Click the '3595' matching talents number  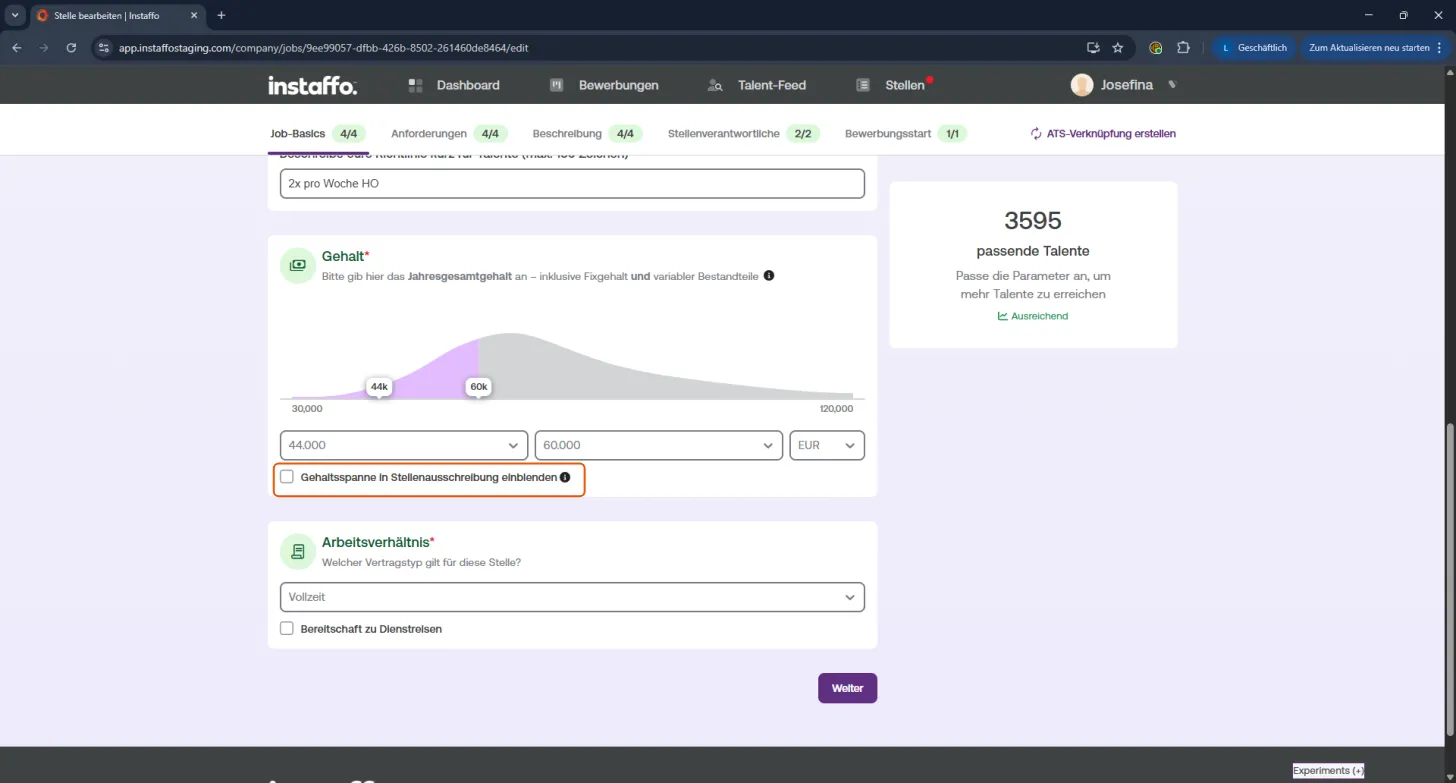point(1033,221)
